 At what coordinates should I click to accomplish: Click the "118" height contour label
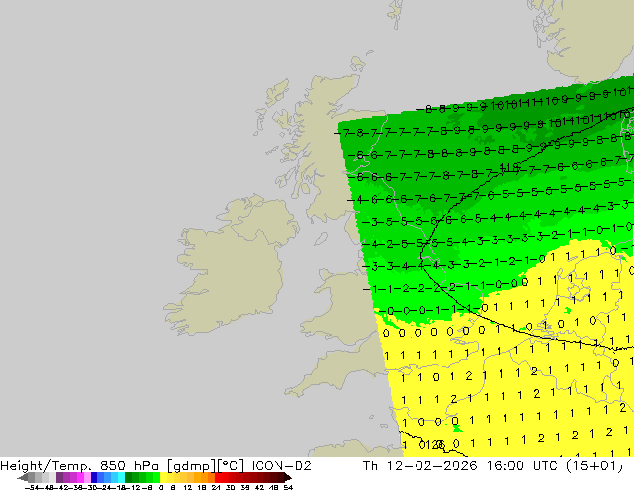click(509, 167)
